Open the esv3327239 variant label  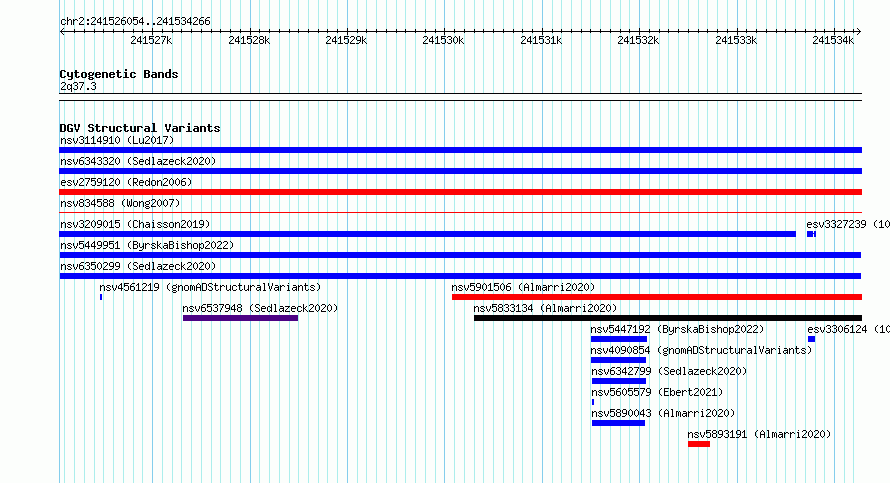[x=848, y=224]
